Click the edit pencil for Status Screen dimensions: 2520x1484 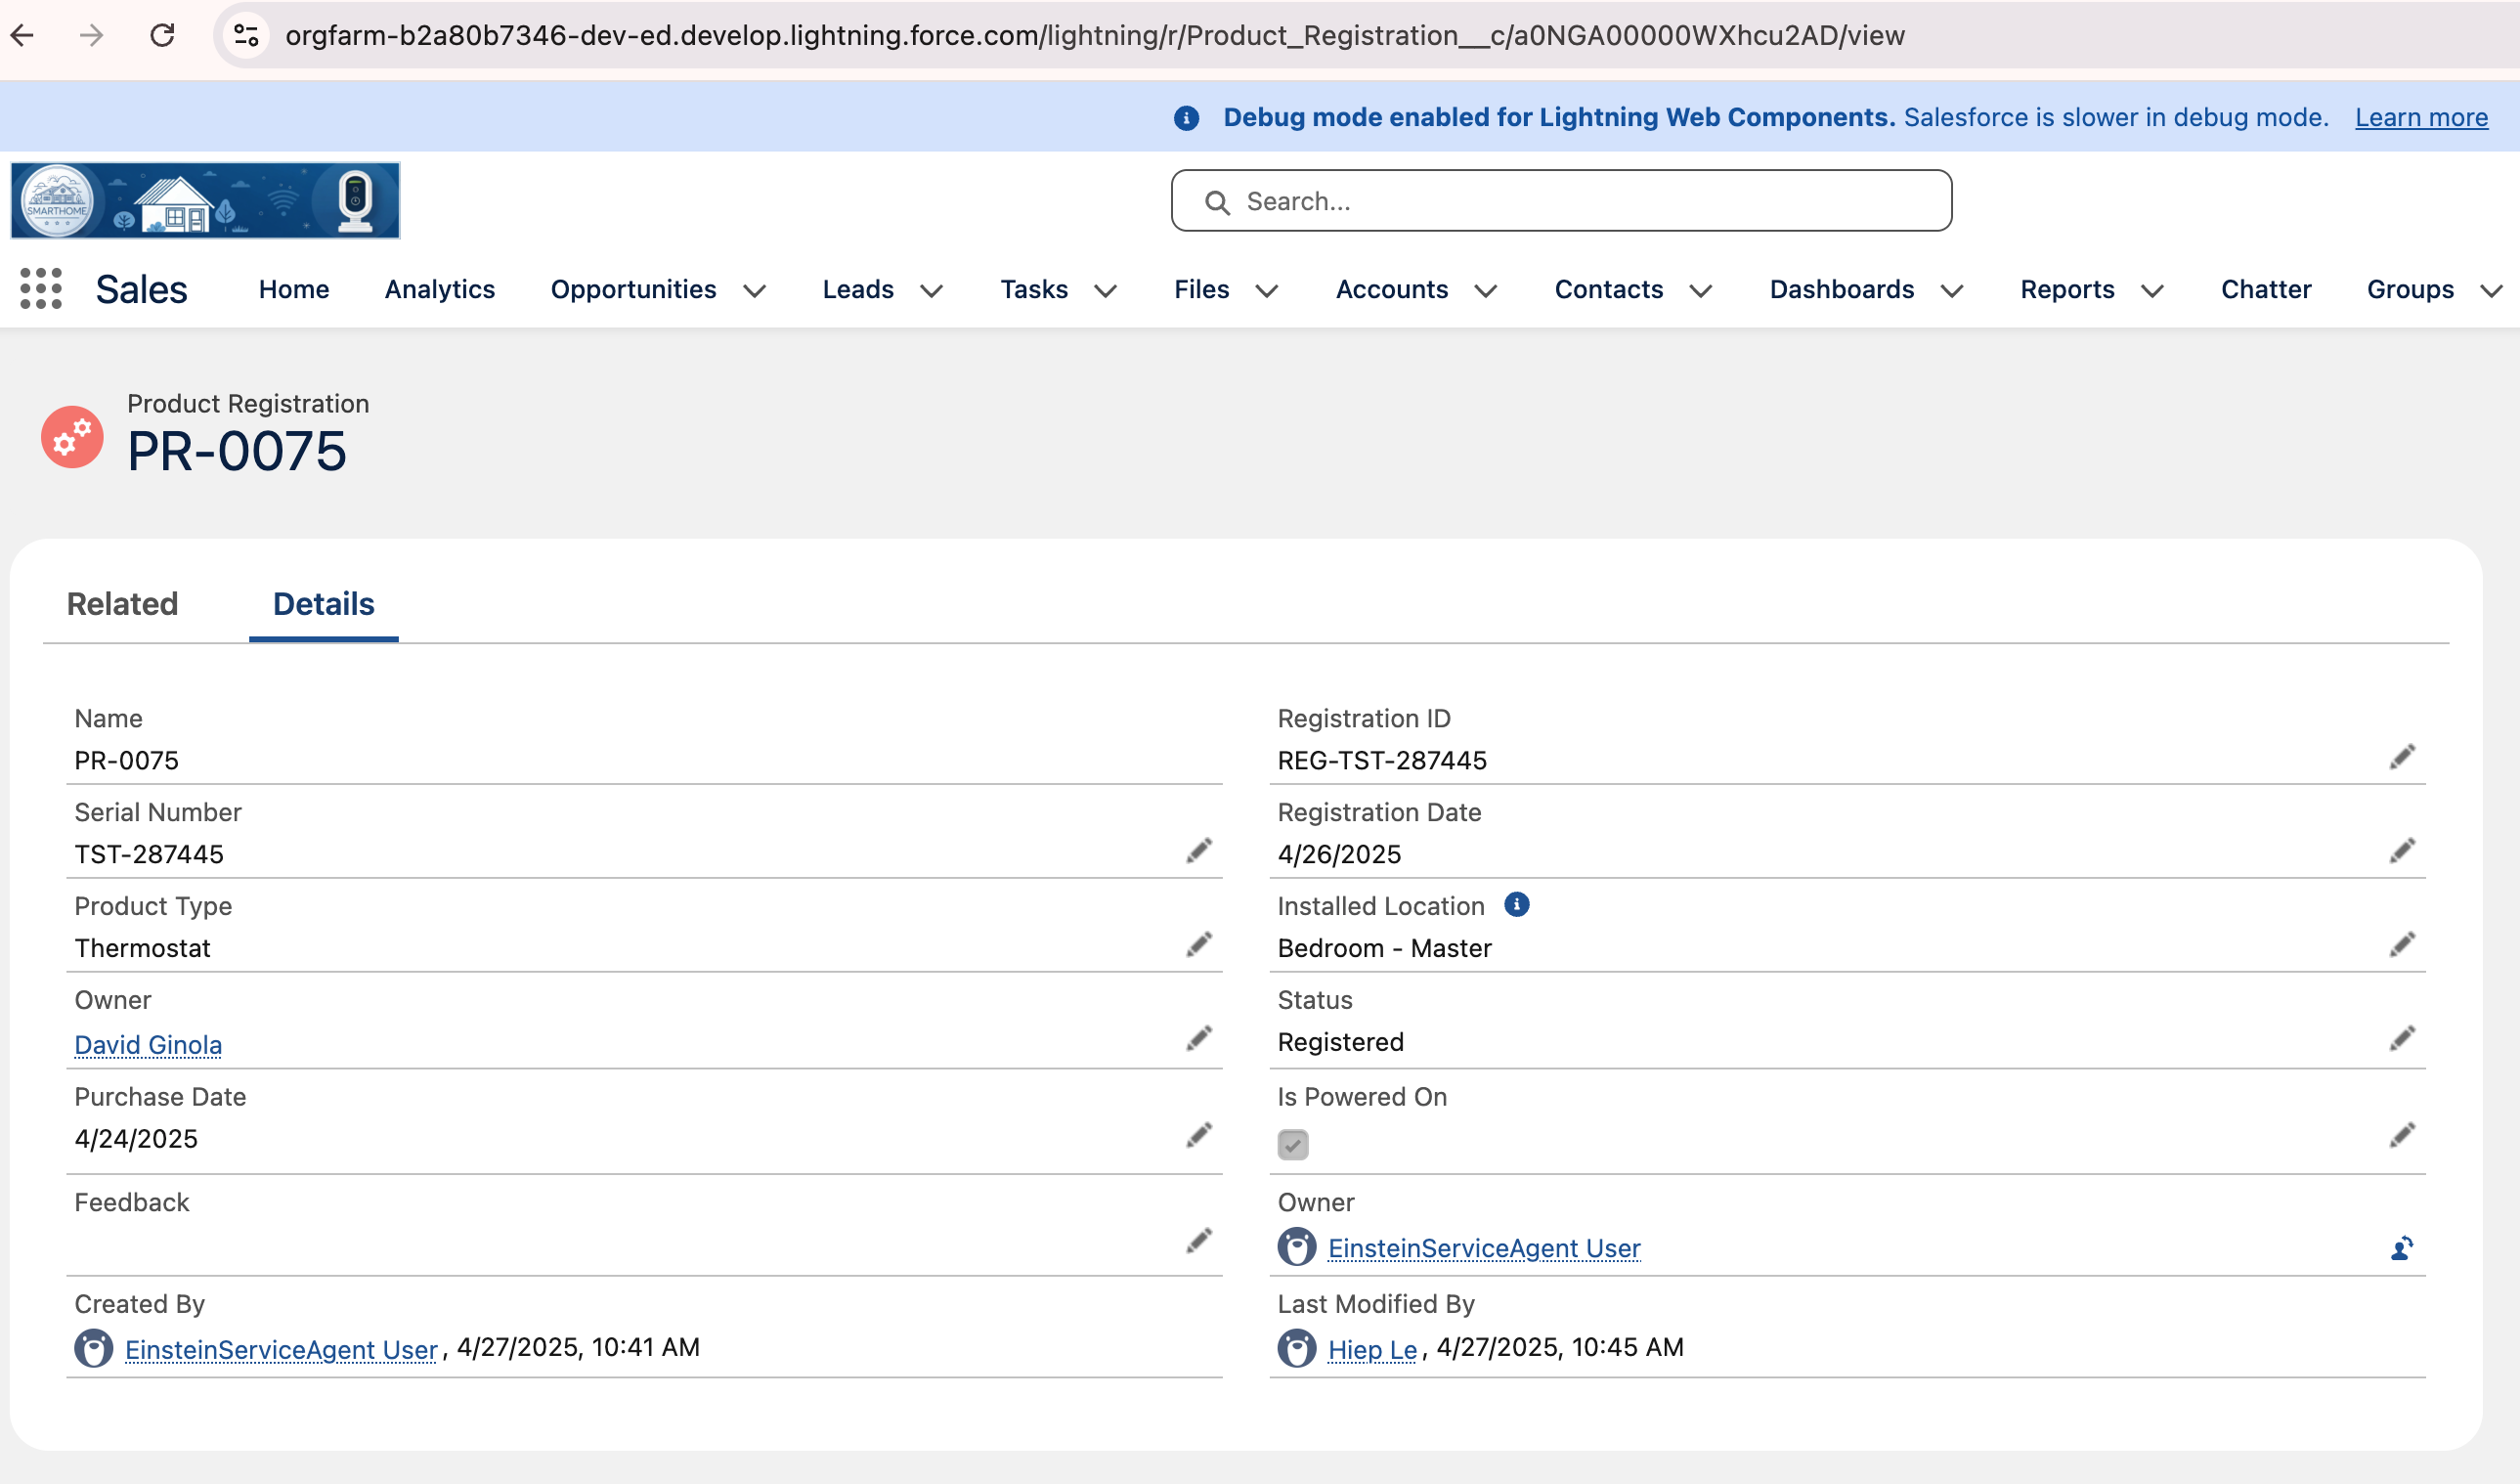pyautogui.click(x=2402, y=1039)
